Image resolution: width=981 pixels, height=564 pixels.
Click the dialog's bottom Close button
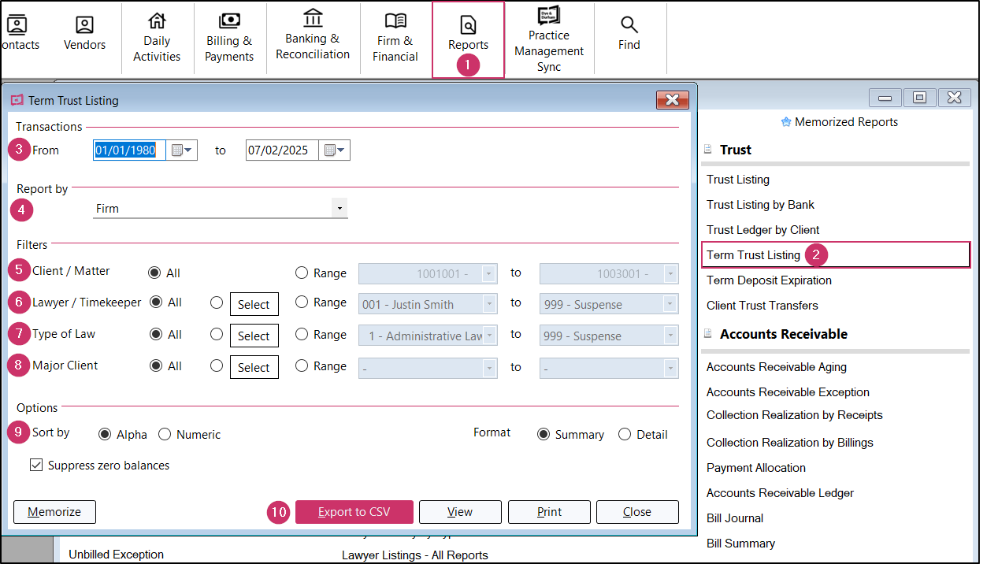pyautogui.click(x=637, y=511)
